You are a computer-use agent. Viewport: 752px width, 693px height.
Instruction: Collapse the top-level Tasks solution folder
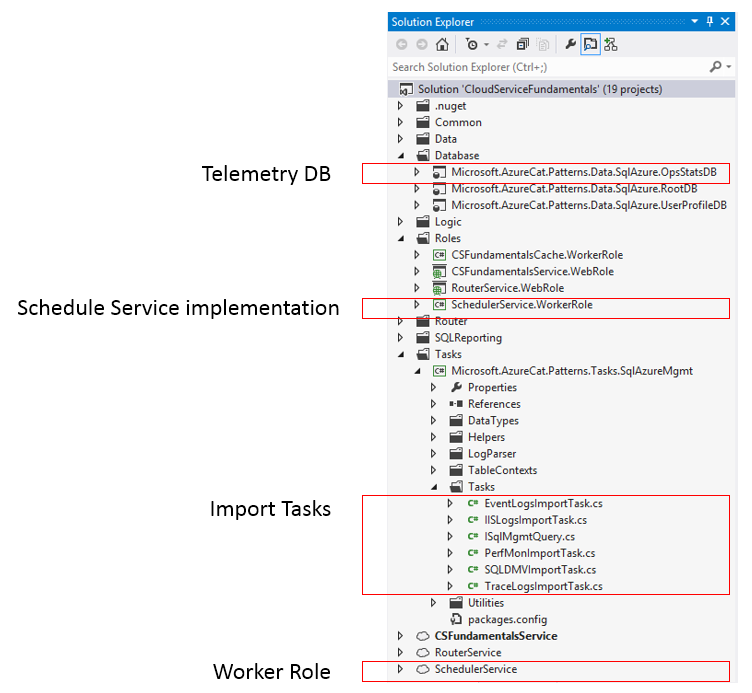click(401, 354)
